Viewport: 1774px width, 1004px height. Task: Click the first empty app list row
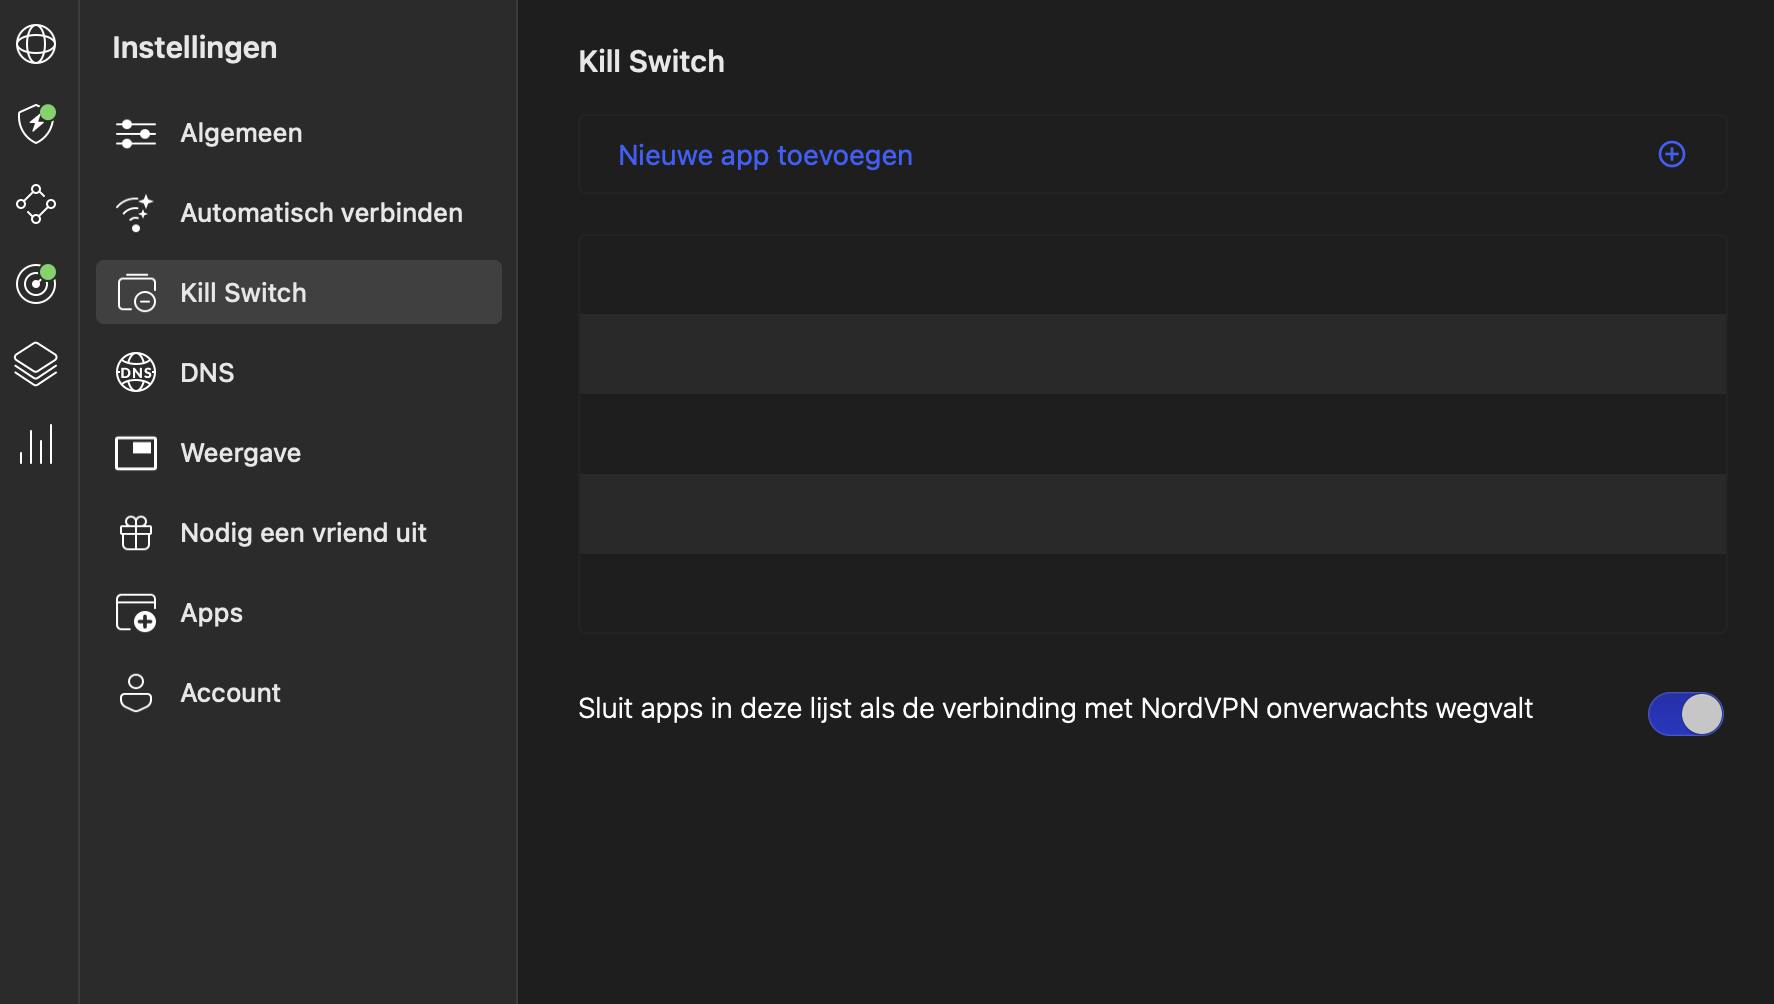pyautogui.click(x=1152, y=275)
